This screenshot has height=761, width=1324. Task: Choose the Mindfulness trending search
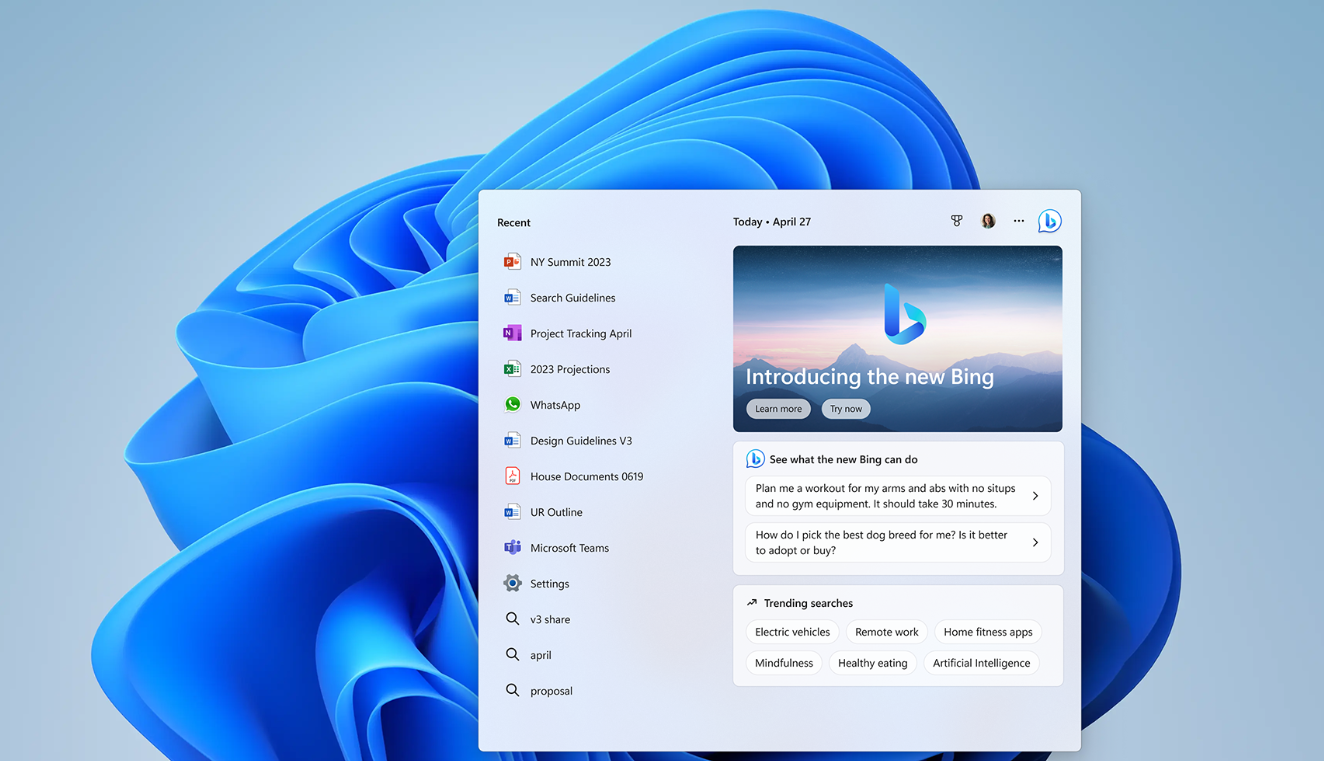click(784, 663)
